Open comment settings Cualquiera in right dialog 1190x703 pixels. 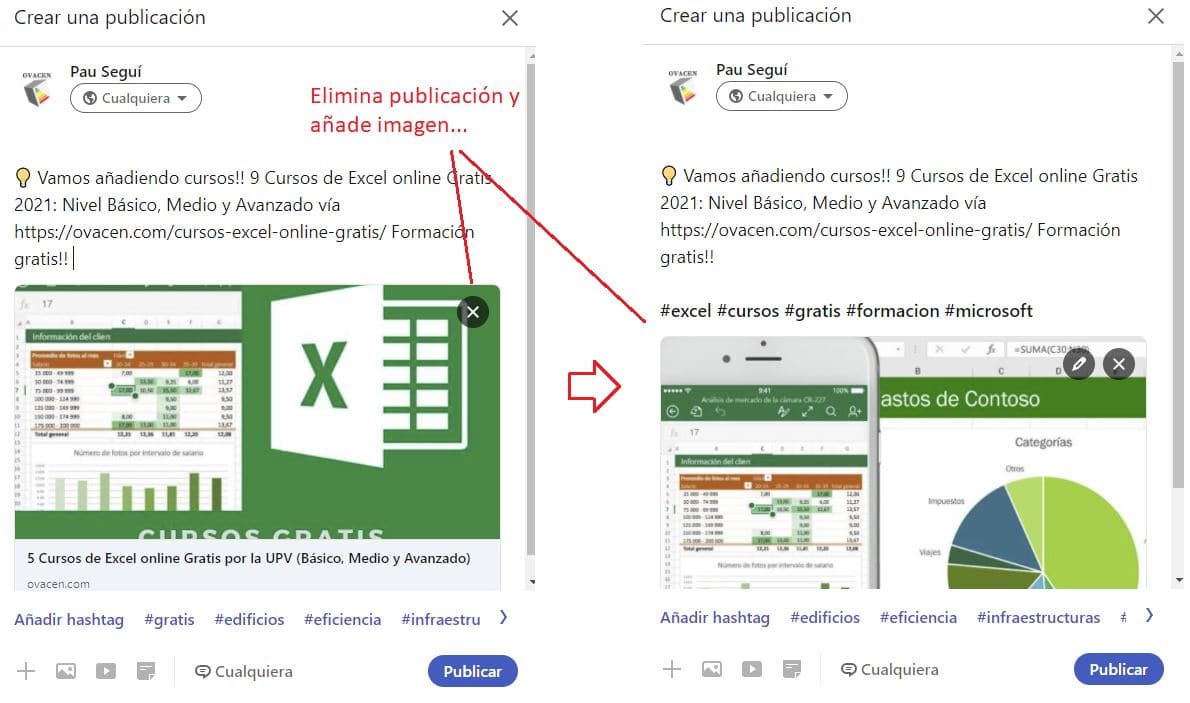[x=889, y=670]
